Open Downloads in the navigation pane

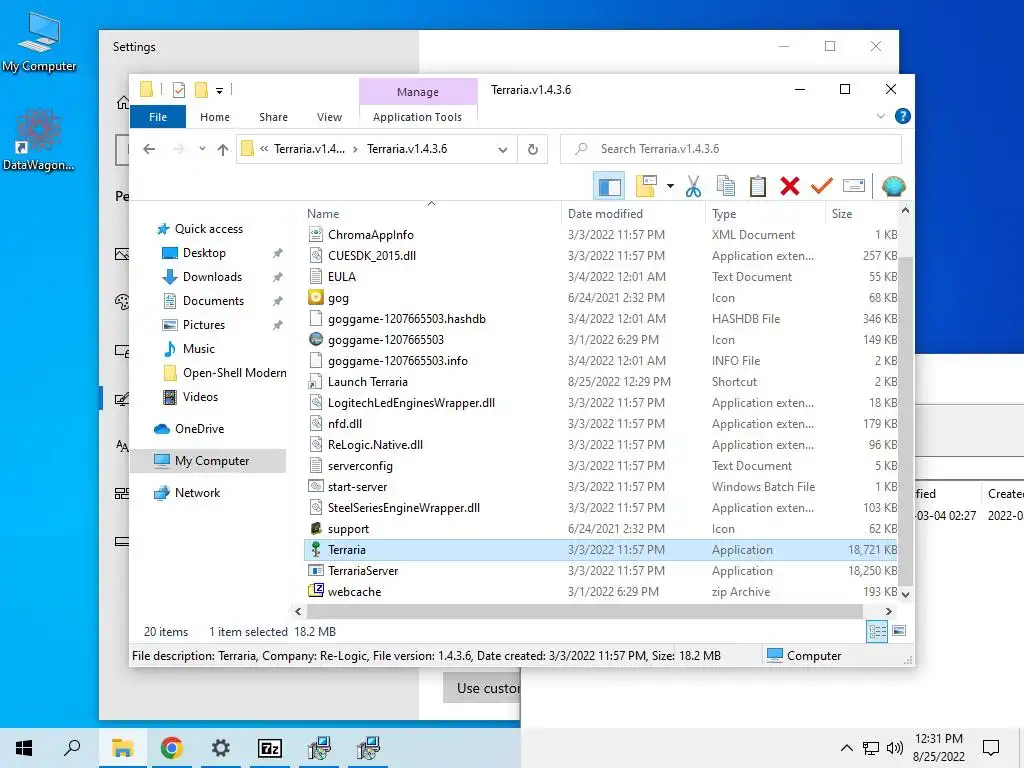click(212, 277)
